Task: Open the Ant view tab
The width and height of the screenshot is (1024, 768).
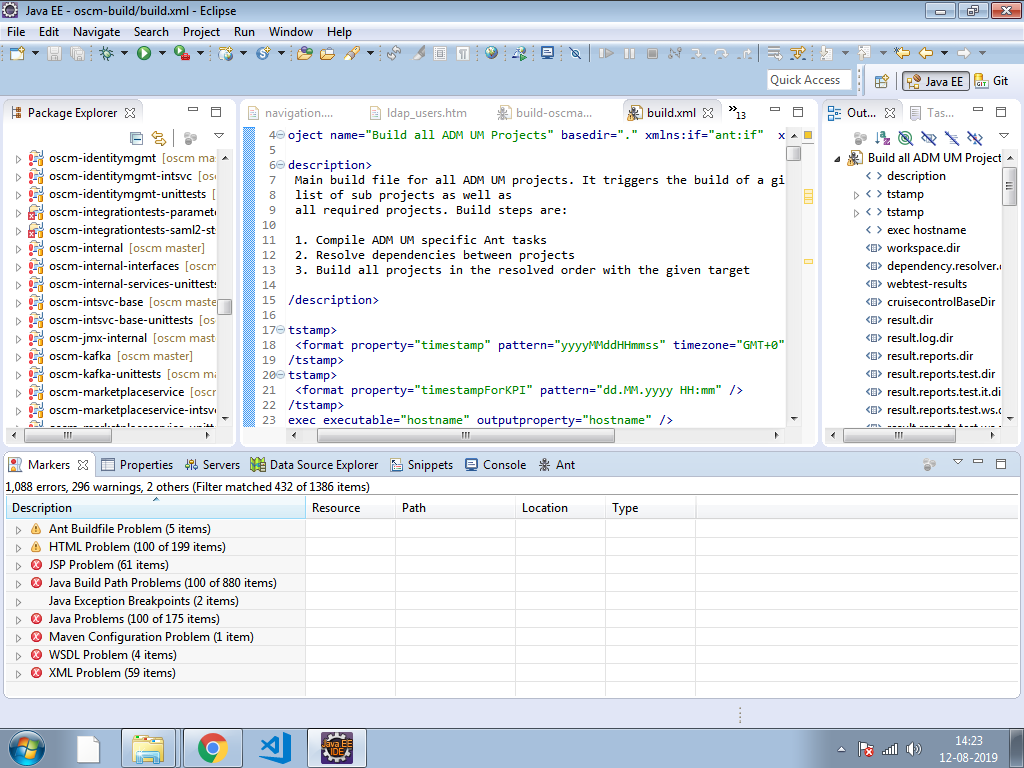Action: tap(556, 465)
